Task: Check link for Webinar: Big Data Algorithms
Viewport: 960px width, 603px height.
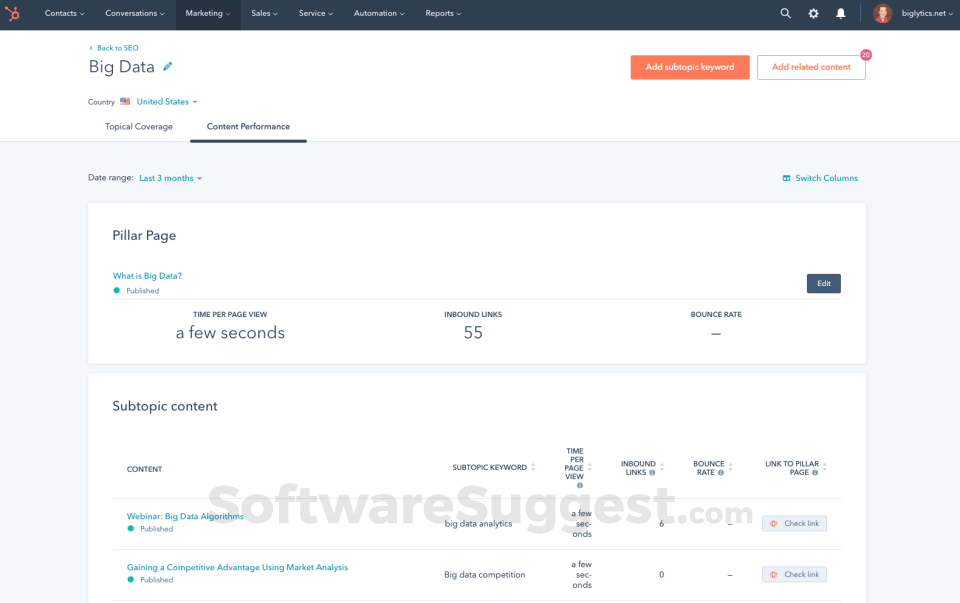Action: click(x=794, y=523)
